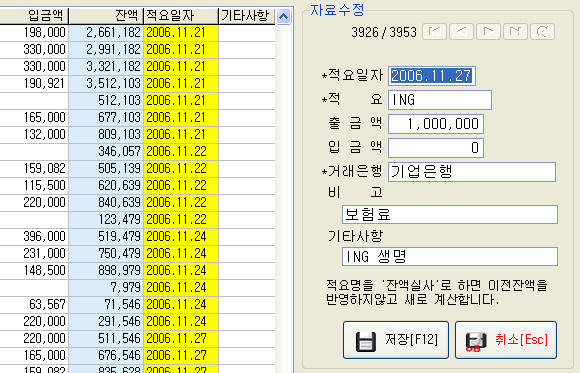Image resolution: width=580 pixels, height=373 pixels.
Task: Sort by 잔액 column header
Action: pyautogui.click(x=106, y=16)
